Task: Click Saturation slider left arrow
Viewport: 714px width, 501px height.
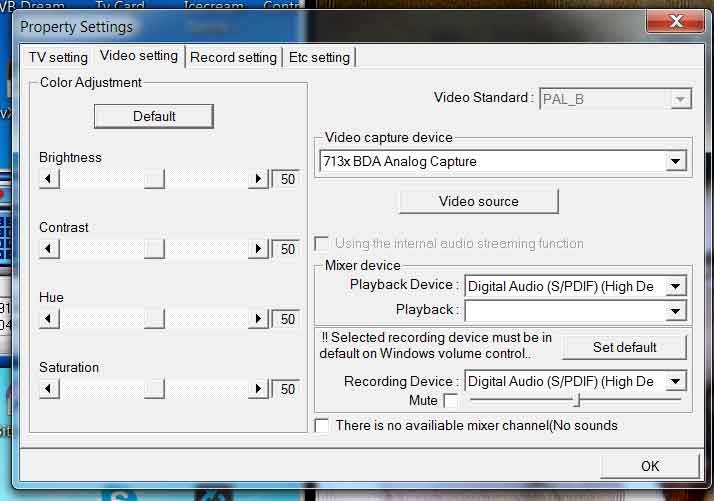Action: [49, 389]
